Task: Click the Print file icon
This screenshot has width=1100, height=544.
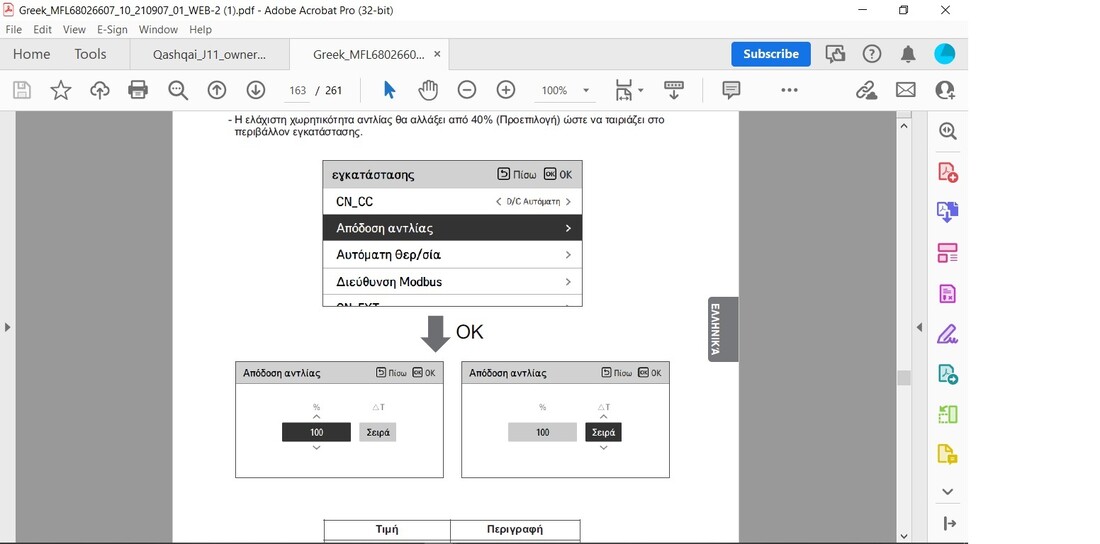Action: point(138,90)
